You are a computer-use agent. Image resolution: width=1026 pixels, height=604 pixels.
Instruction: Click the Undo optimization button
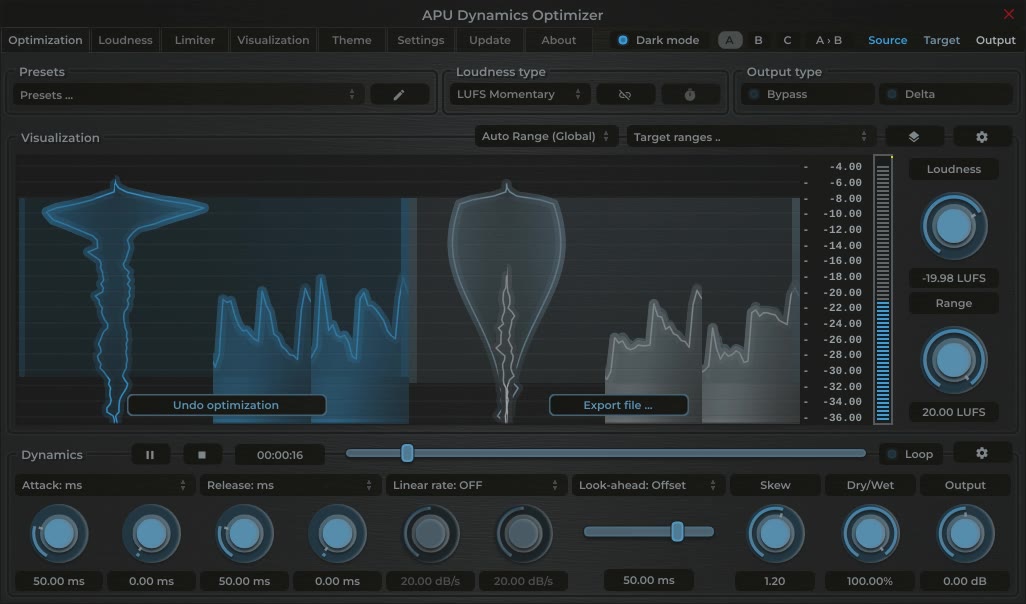coord(227,405)
